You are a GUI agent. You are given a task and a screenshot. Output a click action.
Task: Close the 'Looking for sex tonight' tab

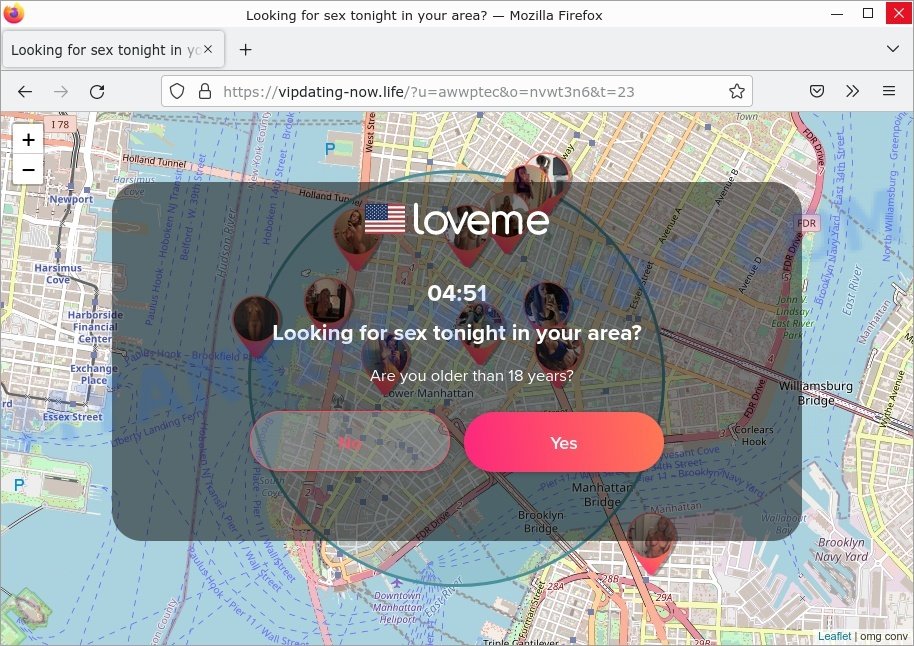[208, 50]
